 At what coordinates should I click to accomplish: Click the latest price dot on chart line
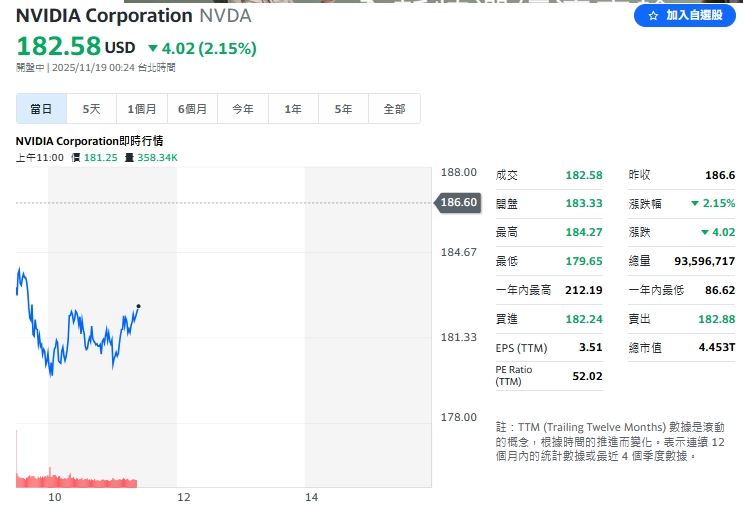(x=138, y=305)
